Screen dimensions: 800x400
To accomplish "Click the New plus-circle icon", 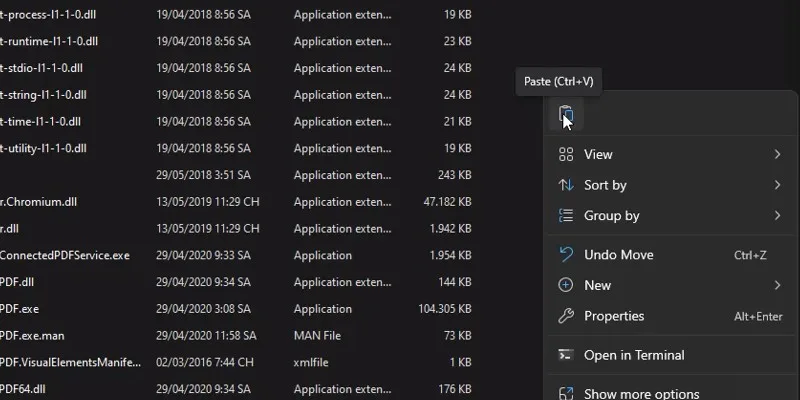I will [x=565, y=286].
